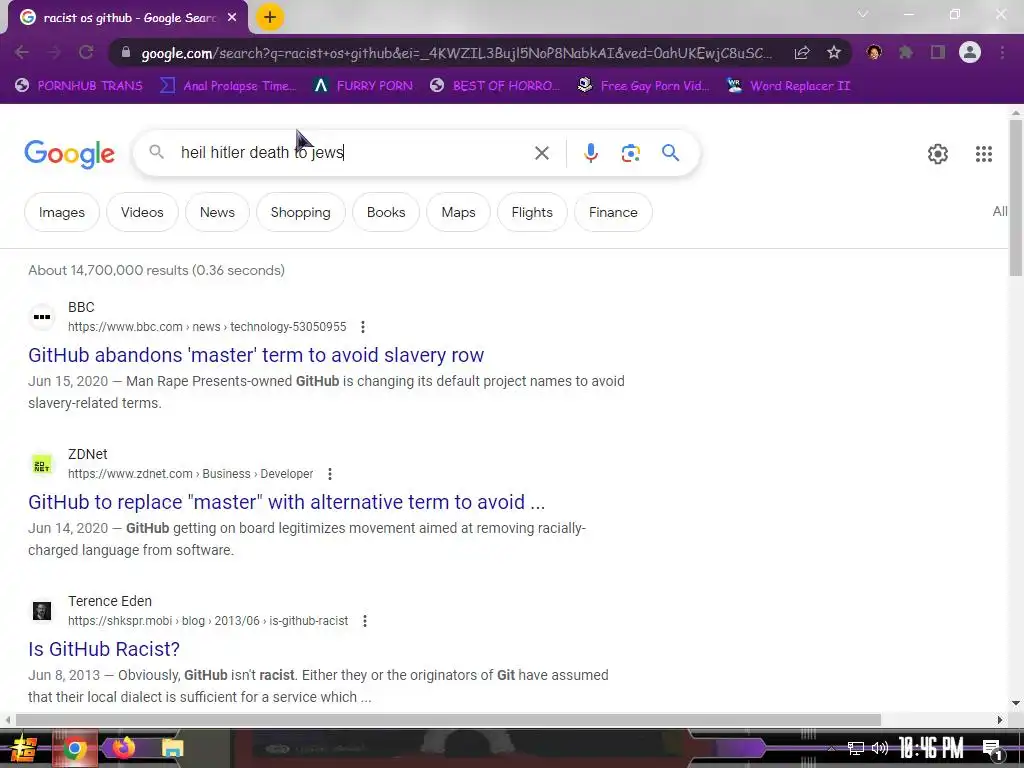Image resolution: width=1024 pixels, height=768 pixels.
Task: Bookmark this page with the star icon
Action: pos(834,53)
